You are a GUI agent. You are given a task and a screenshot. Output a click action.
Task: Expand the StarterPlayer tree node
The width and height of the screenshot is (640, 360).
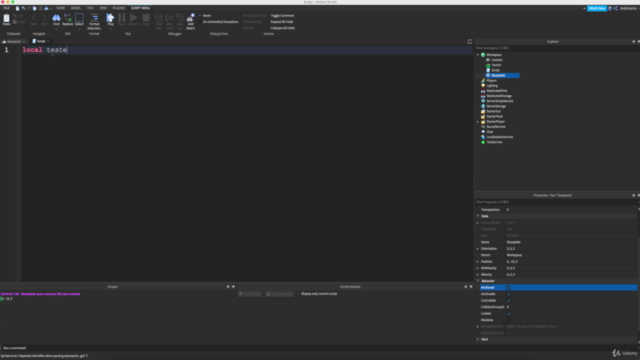click(478, 122)
